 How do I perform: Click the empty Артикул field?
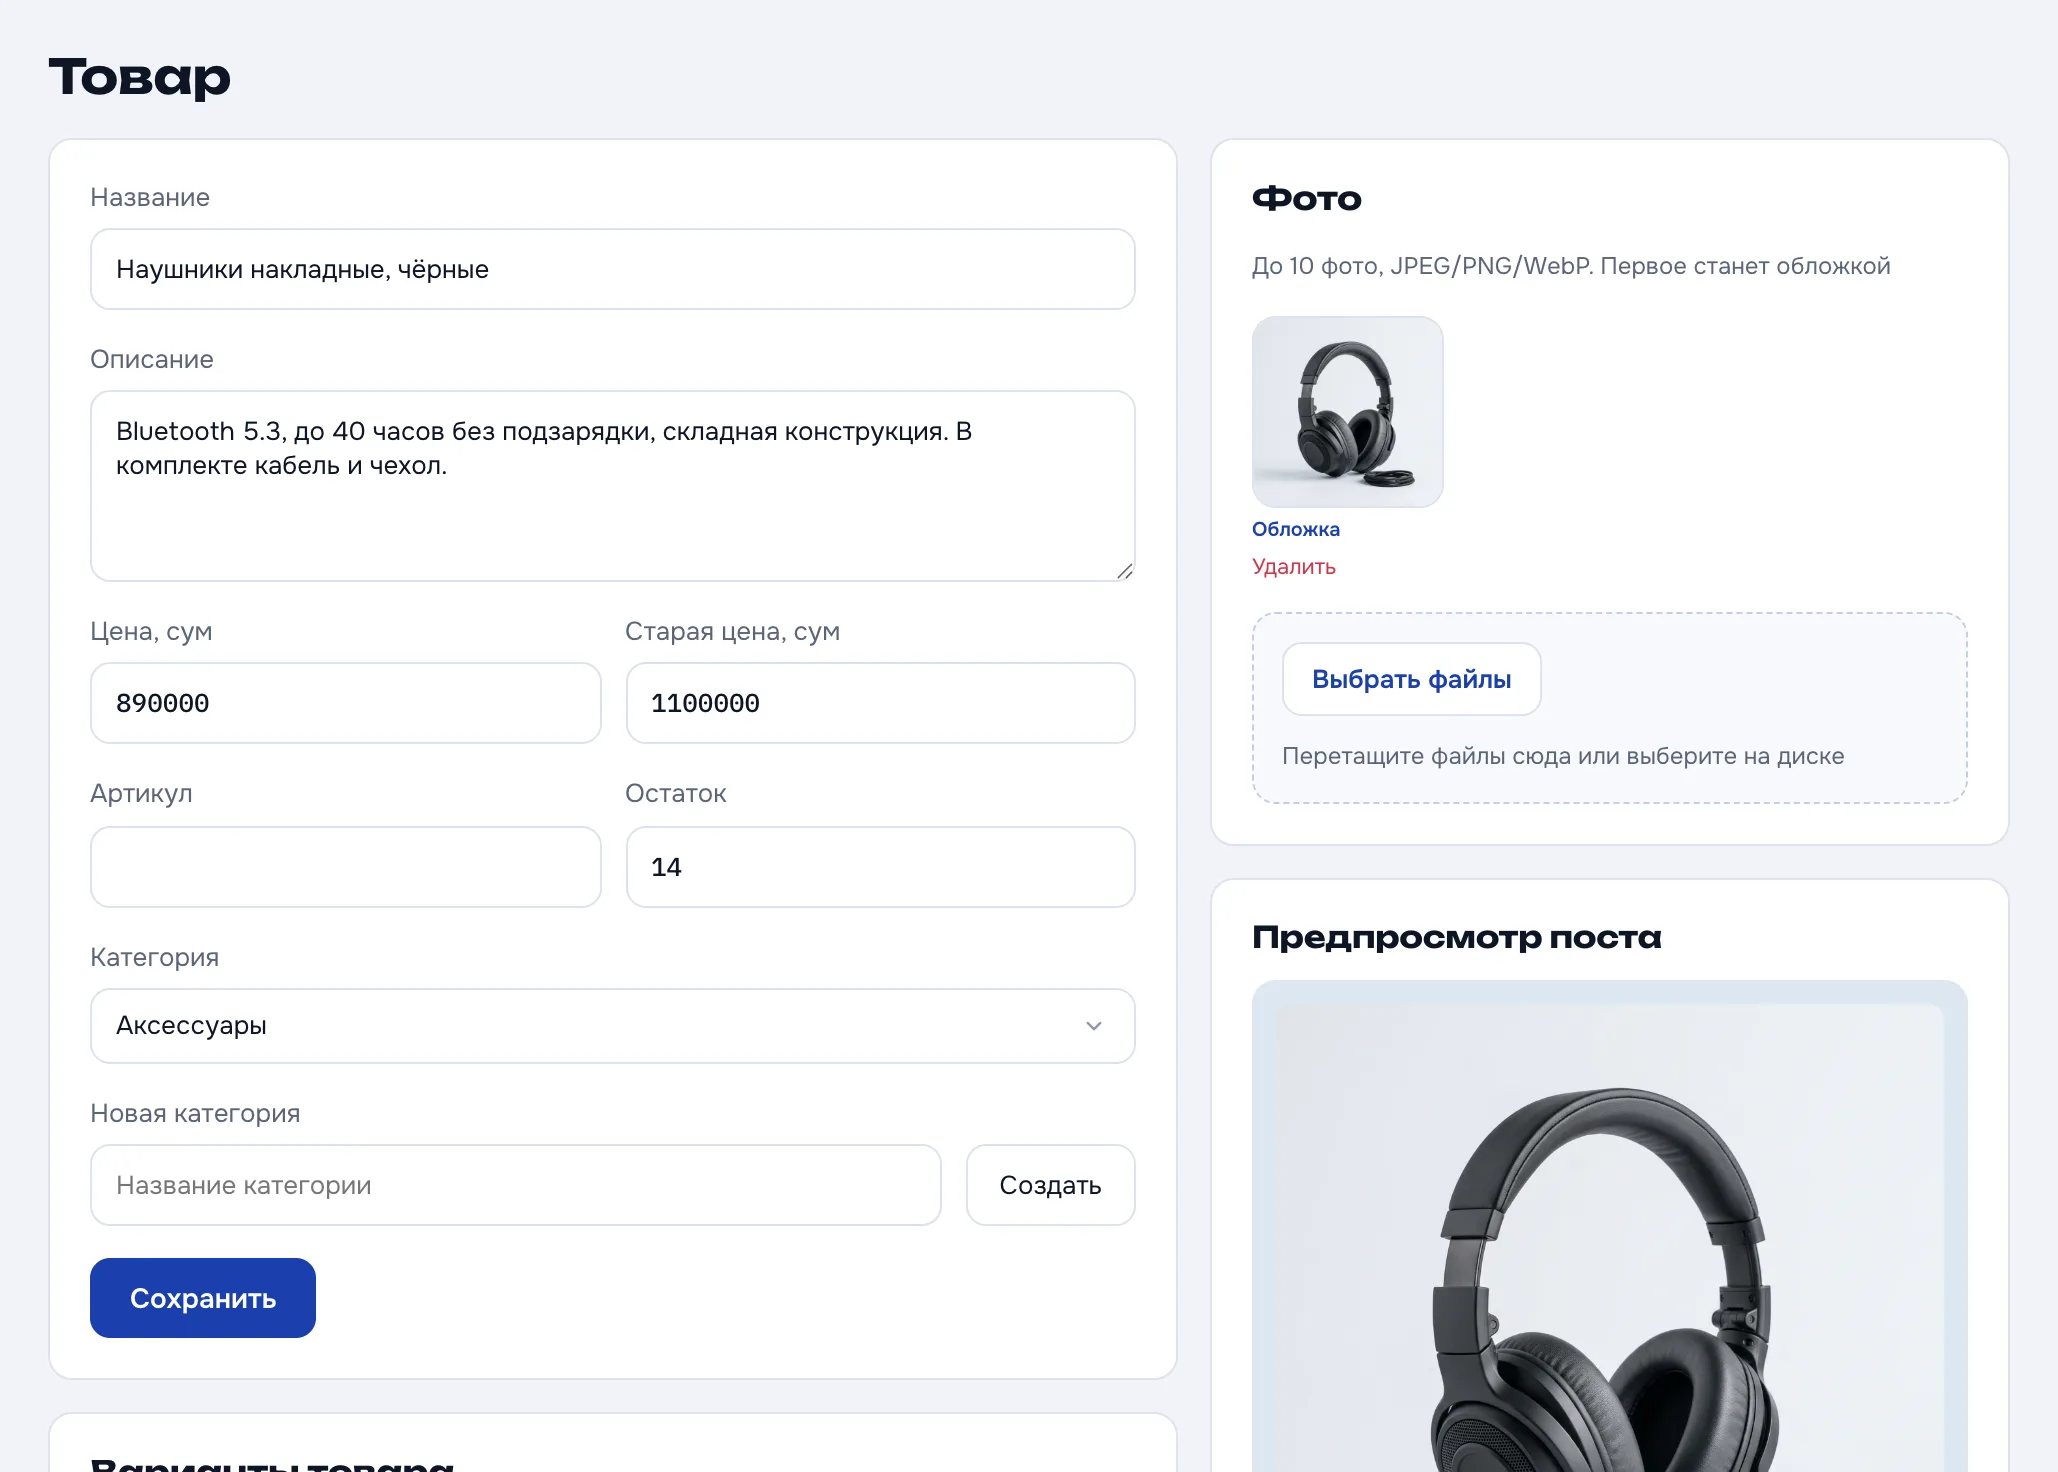tap(345, 867)
